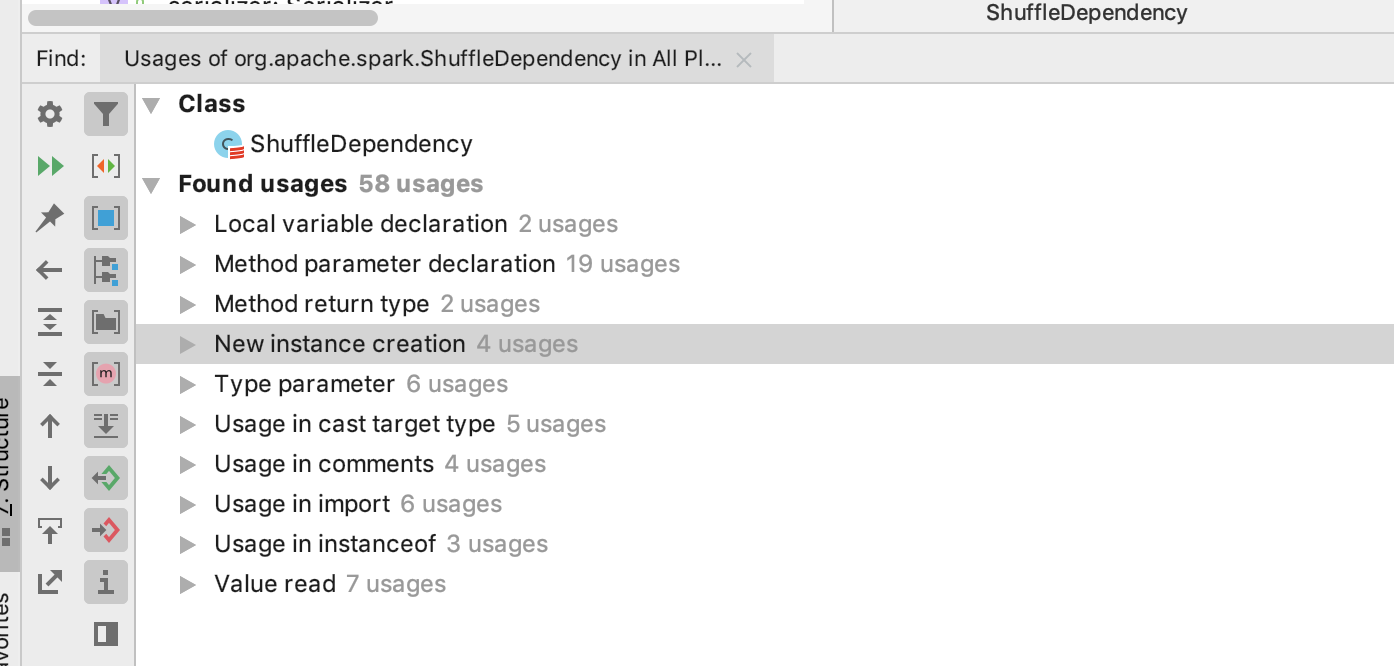This screenshot has width=1394, height=666.
Task: Toggle the funnel filter button
Action: (x=106, y=114)
